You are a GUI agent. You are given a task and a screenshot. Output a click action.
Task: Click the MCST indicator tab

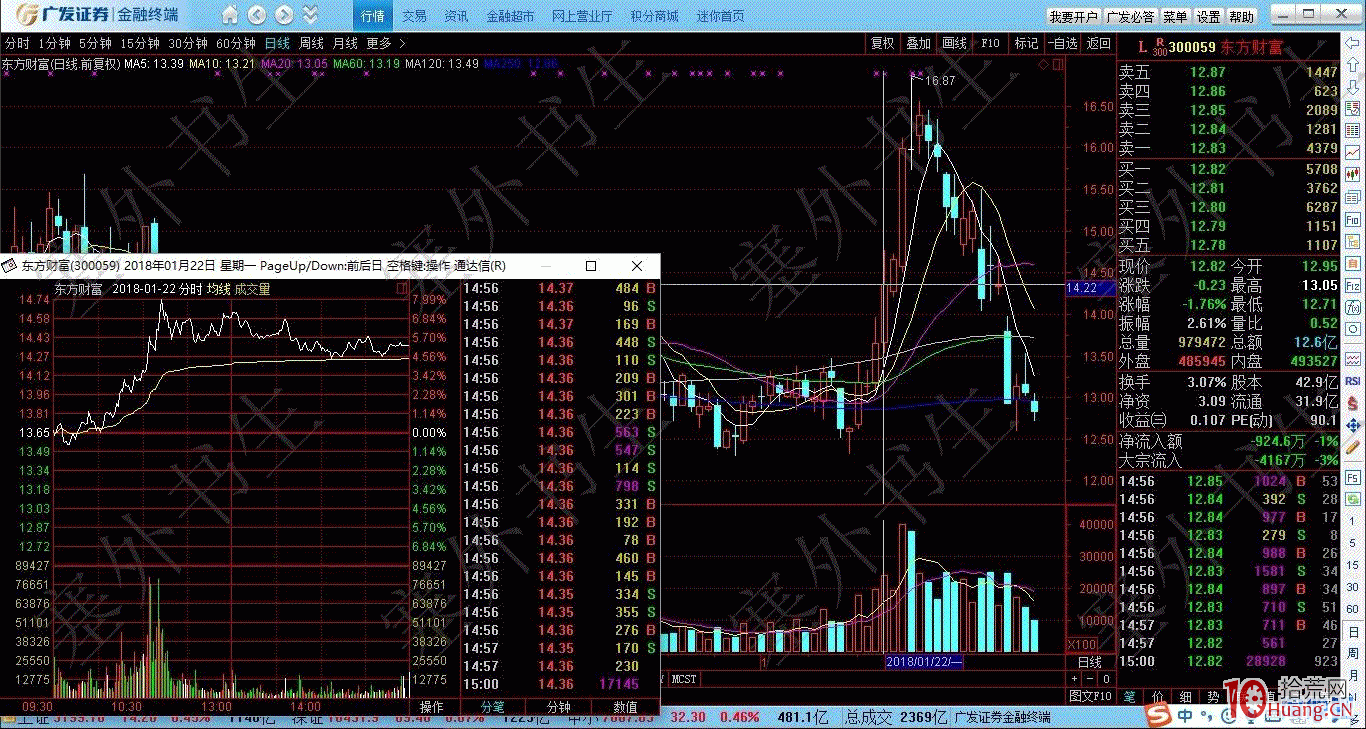685,678
